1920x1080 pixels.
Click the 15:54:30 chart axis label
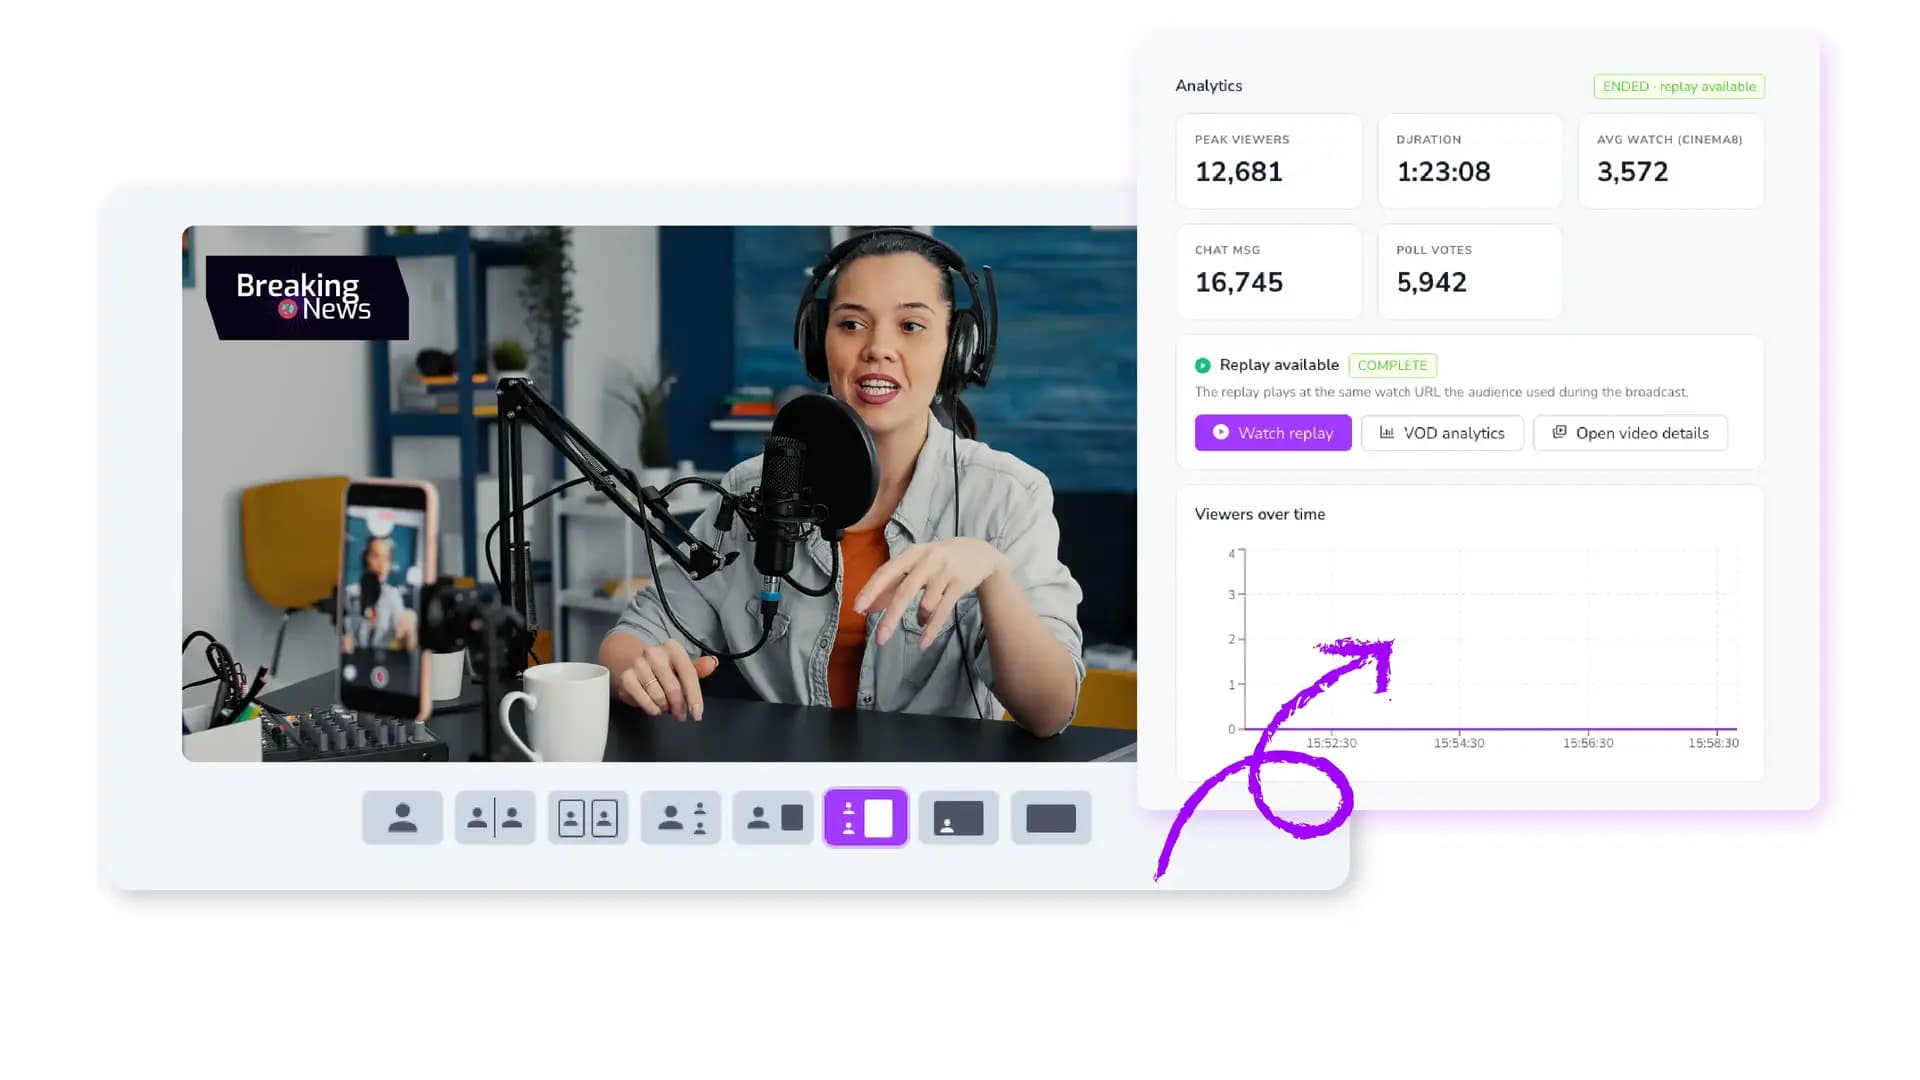click(1459, 743)
